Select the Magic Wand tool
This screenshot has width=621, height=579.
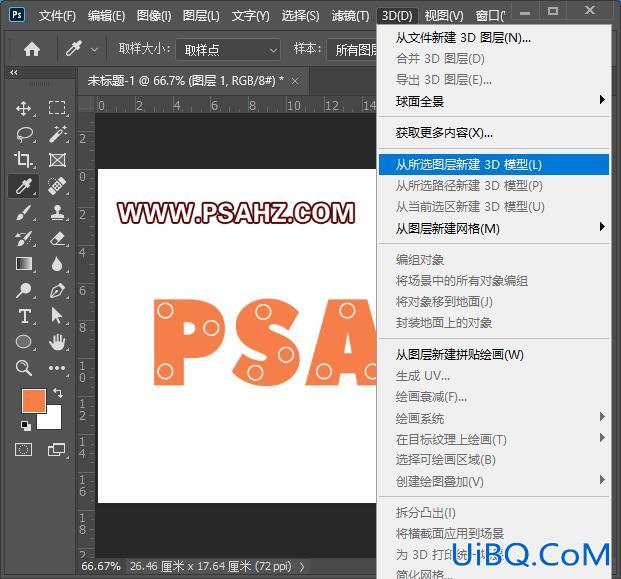(57, 134)
